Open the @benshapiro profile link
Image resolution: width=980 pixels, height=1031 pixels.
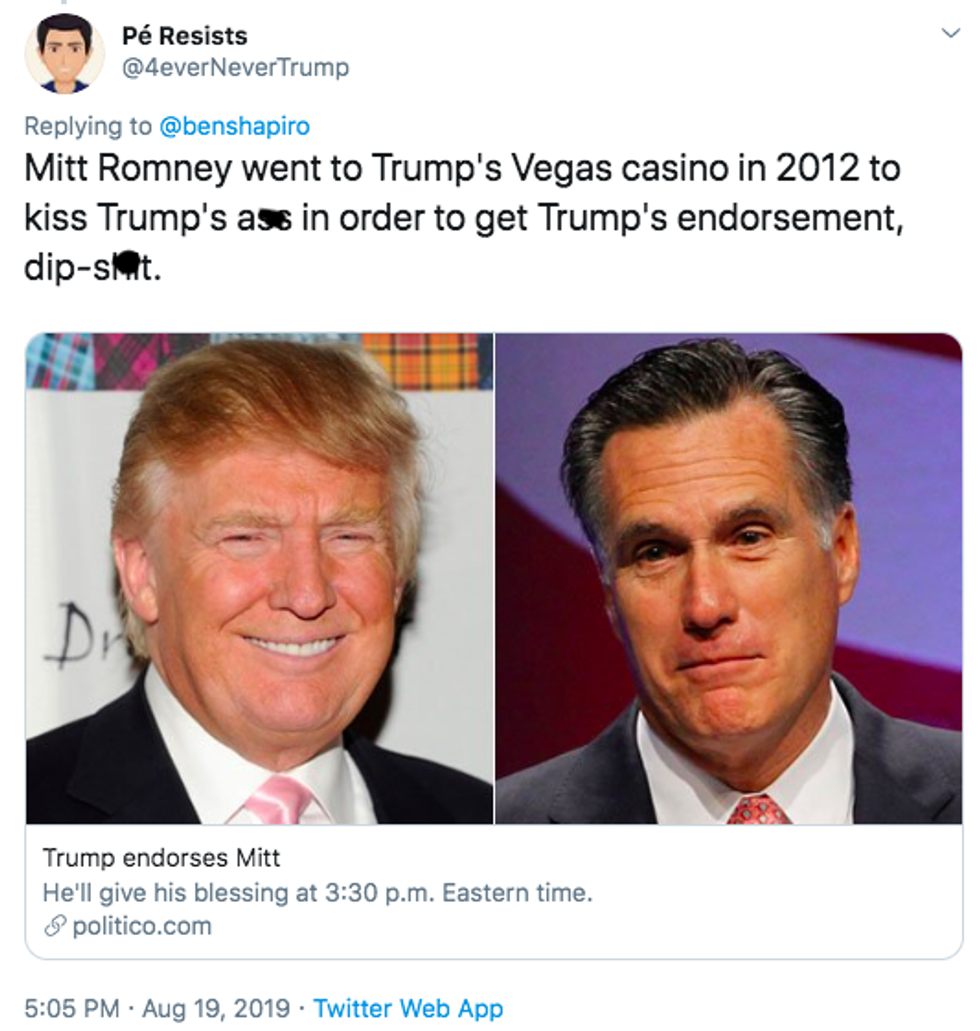[x=234, y=126]
